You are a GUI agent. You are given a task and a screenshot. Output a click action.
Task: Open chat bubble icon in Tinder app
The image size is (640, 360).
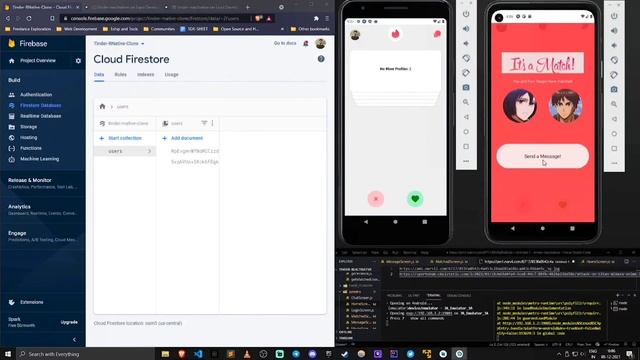(437, 34)
